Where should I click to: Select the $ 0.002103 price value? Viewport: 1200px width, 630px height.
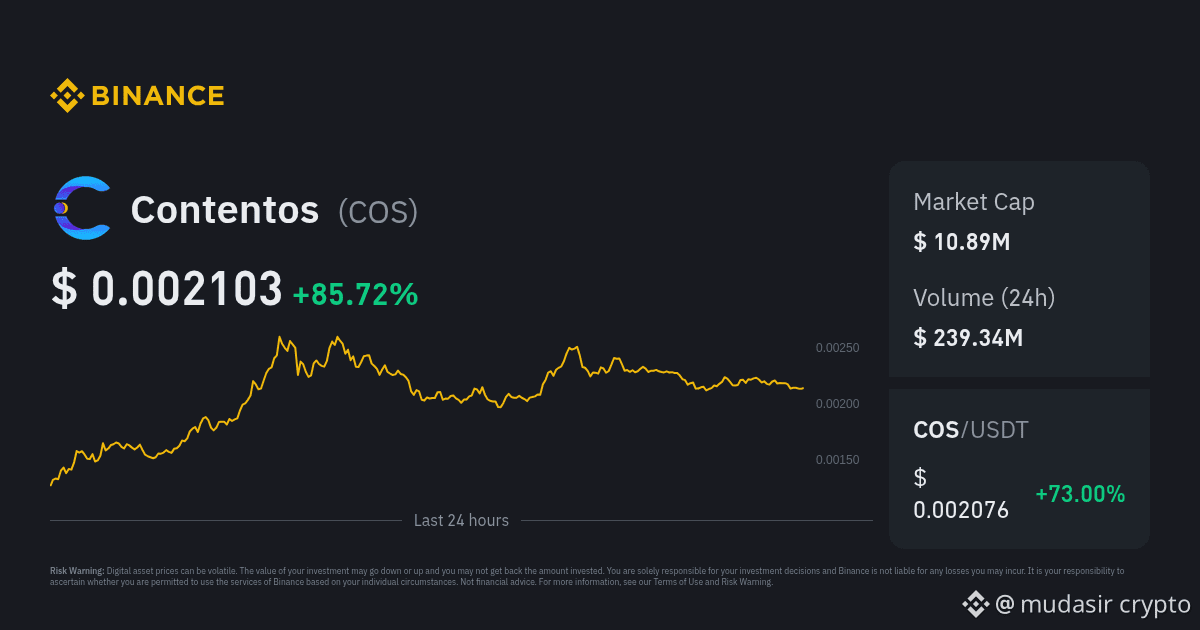167,290
